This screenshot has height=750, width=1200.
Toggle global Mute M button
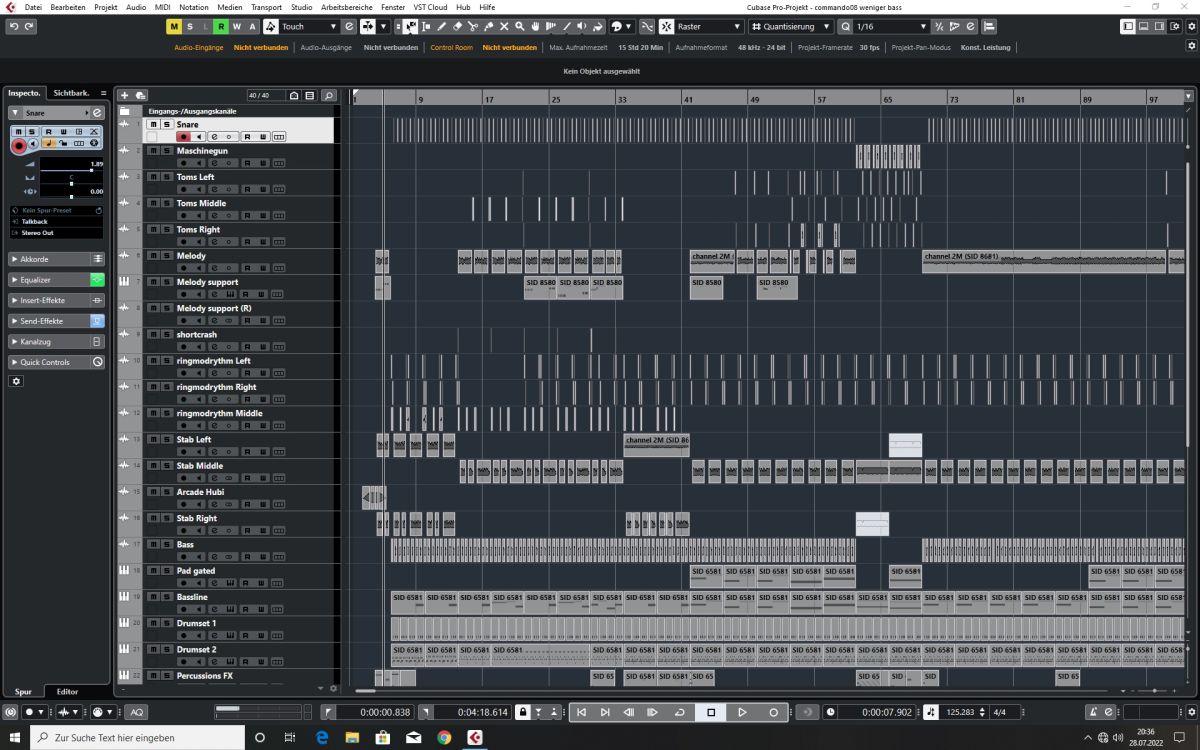174,26
